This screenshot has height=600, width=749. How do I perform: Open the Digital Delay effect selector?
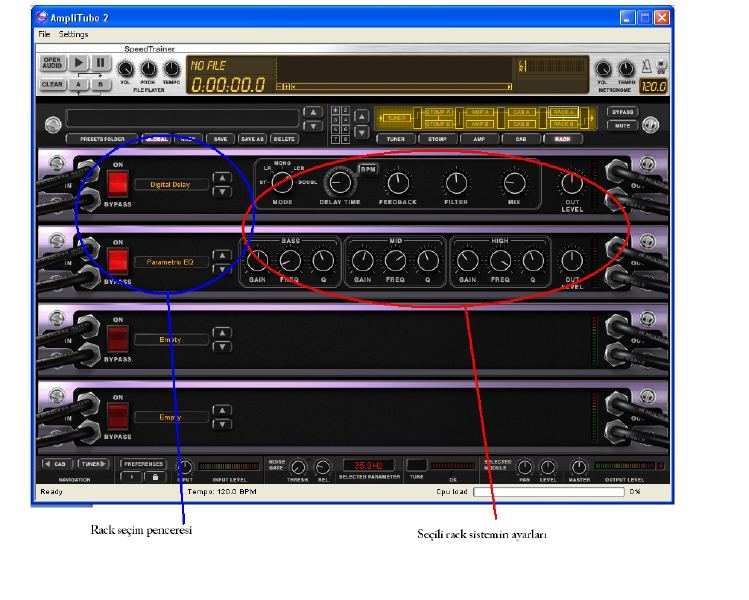click(171, 184)
